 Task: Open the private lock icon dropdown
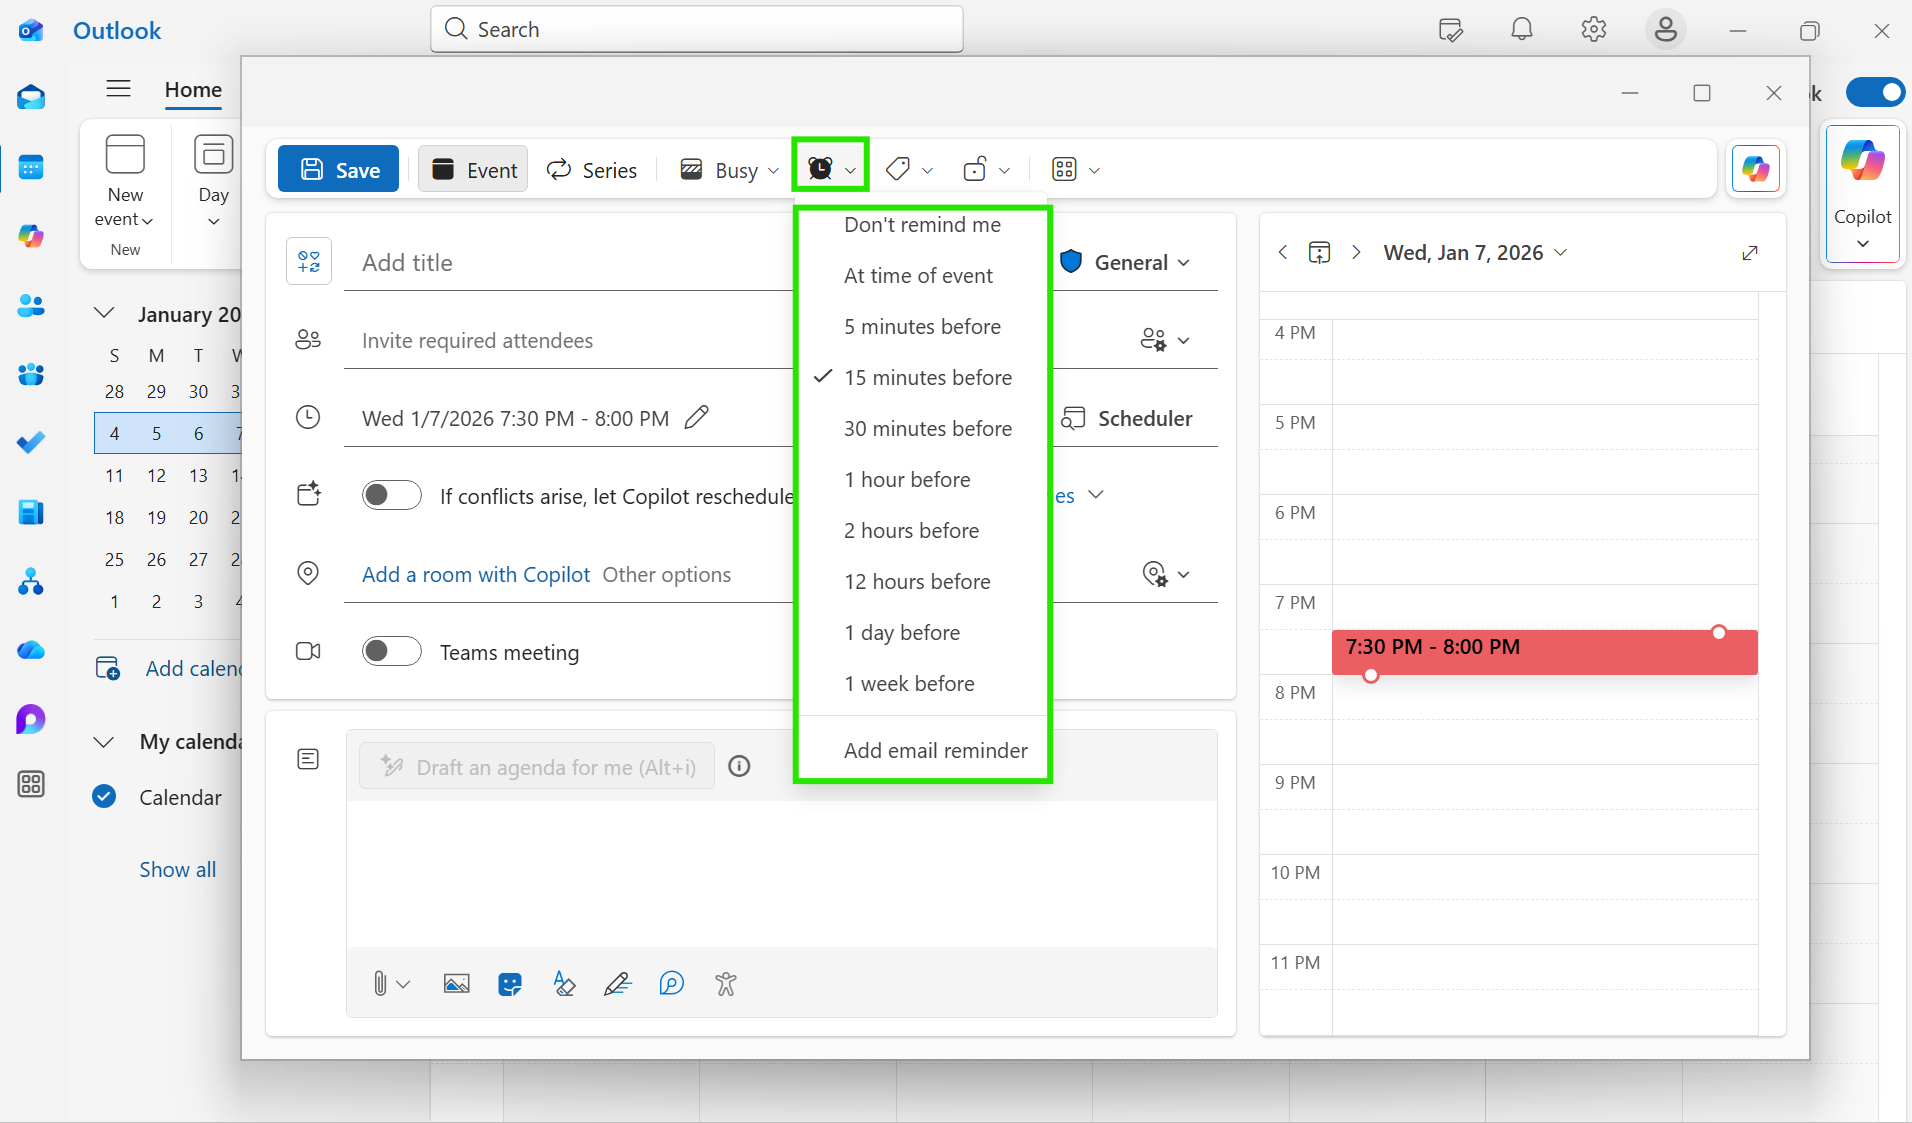986,170
